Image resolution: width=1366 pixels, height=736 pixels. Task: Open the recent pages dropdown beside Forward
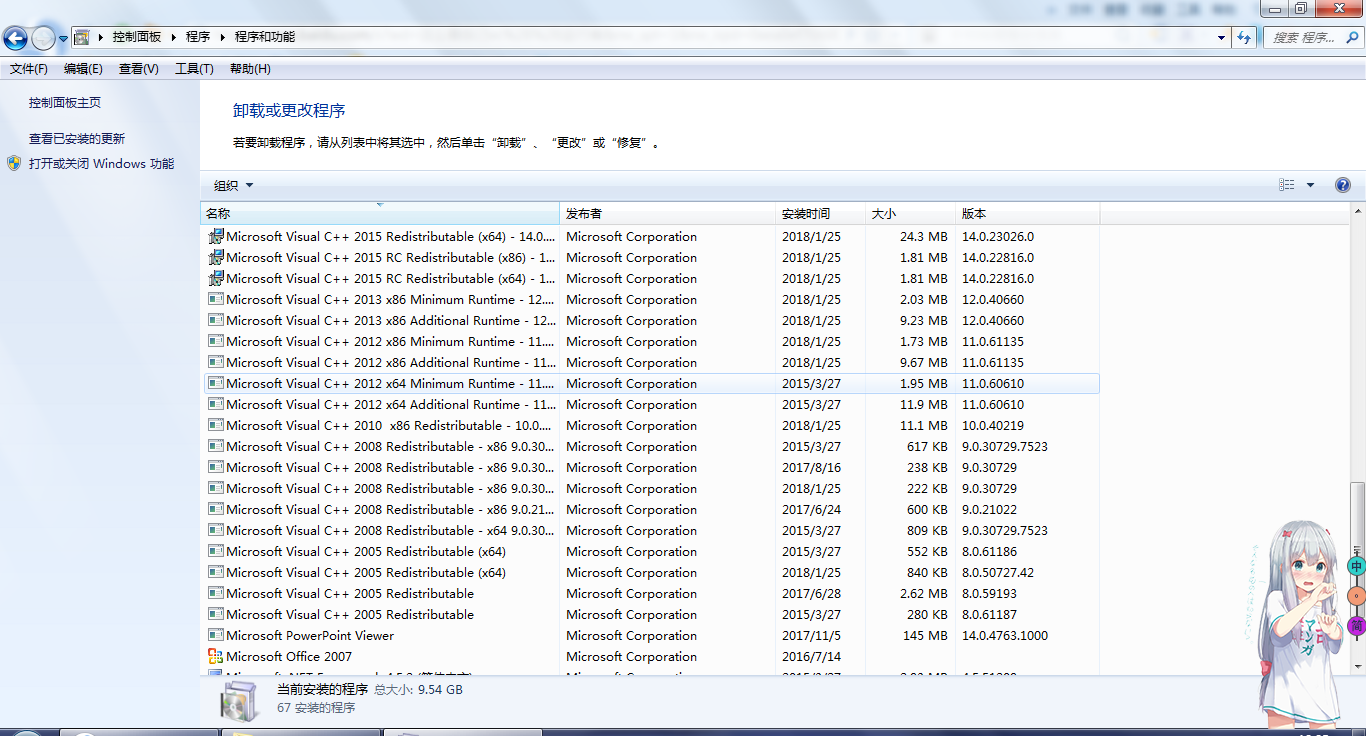click(x=63, y=39)
